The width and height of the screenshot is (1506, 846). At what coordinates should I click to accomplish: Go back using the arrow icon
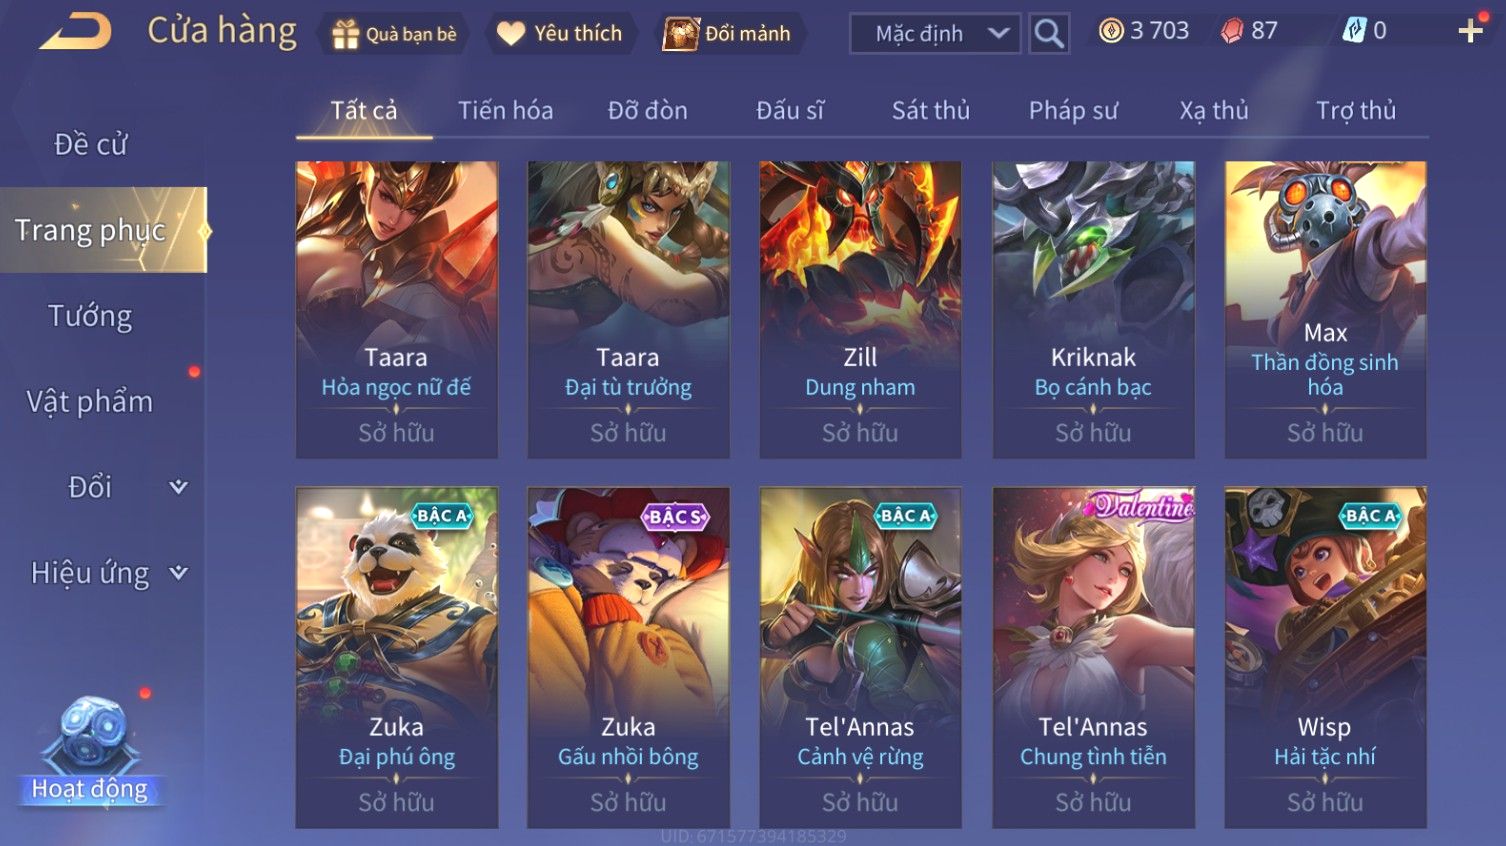click(x=75, y=31)
